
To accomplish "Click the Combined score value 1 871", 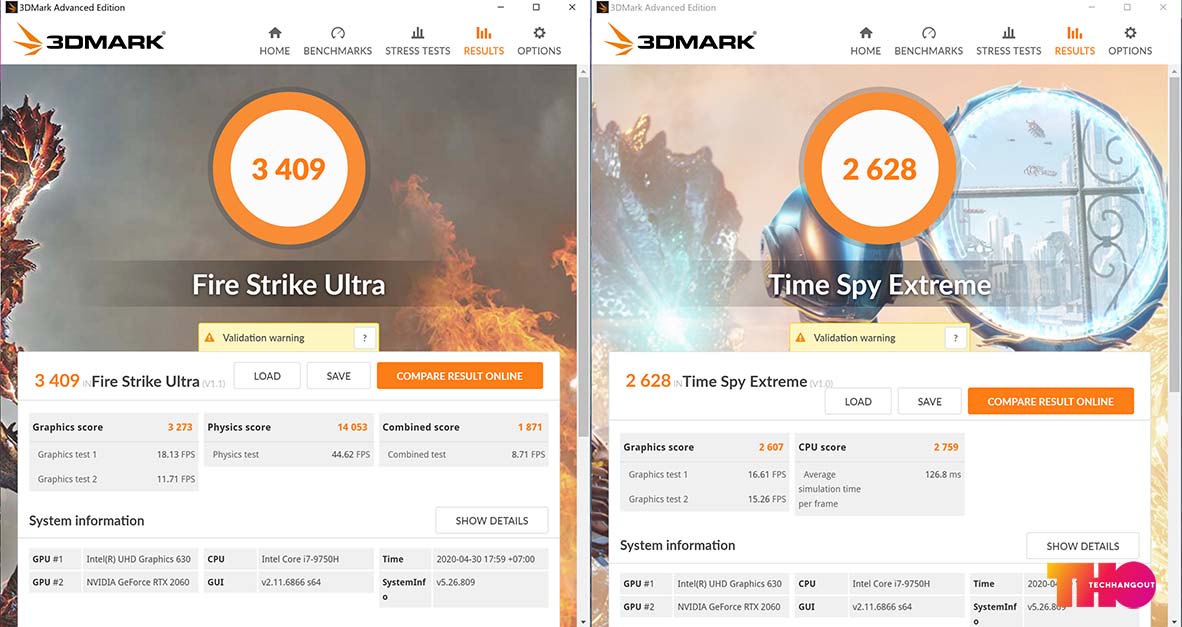I will point(530,427).
